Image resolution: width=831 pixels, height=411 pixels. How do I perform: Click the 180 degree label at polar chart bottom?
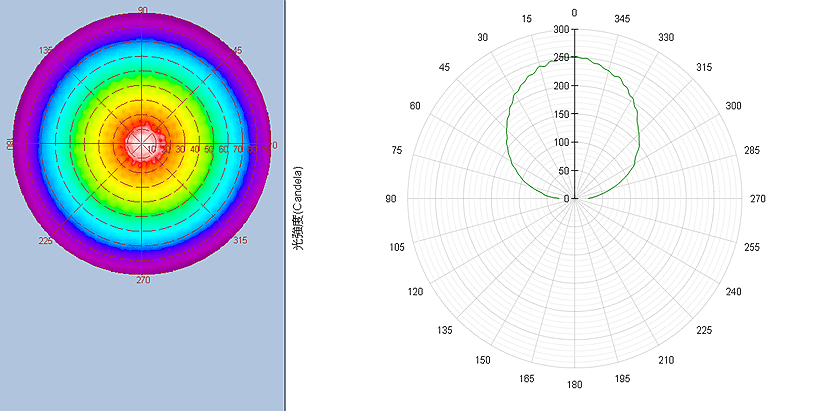click(574, 385)
